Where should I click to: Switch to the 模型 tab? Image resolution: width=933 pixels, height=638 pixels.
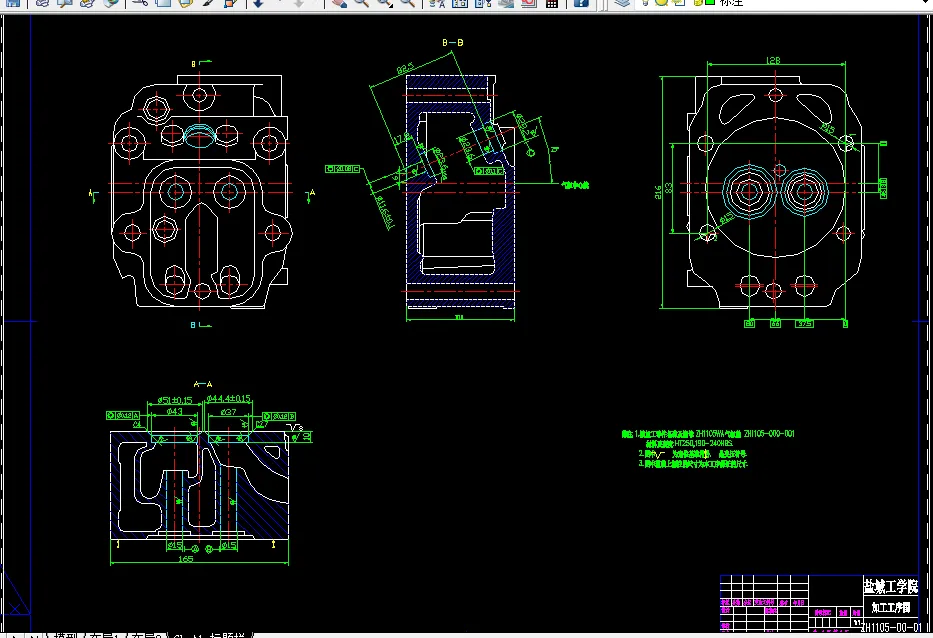pos(65,635)
